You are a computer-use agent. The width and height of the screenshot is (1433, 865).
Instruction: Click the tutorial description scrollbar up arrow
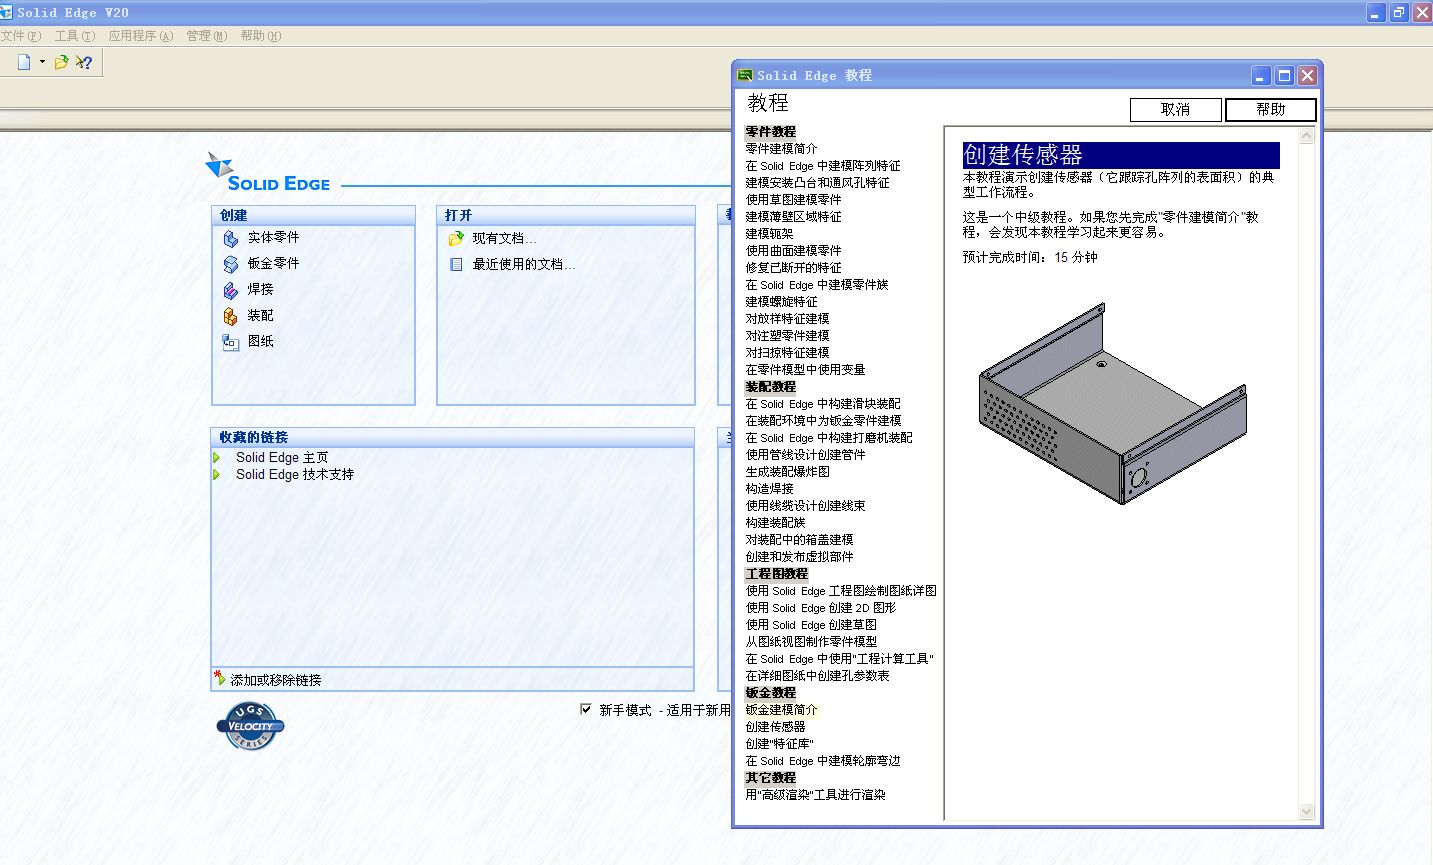1306,137
